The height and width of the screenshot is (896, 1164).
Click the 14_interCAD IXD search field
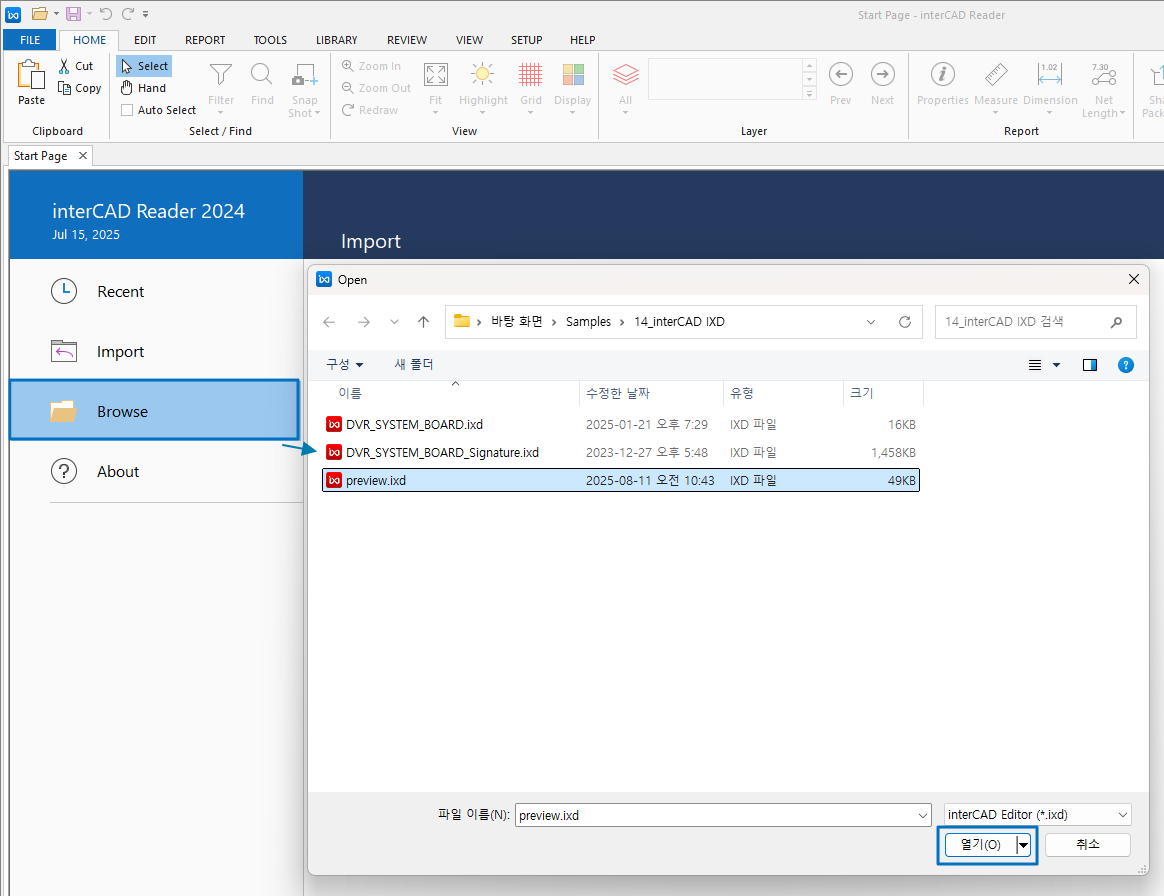point(1036,321)
